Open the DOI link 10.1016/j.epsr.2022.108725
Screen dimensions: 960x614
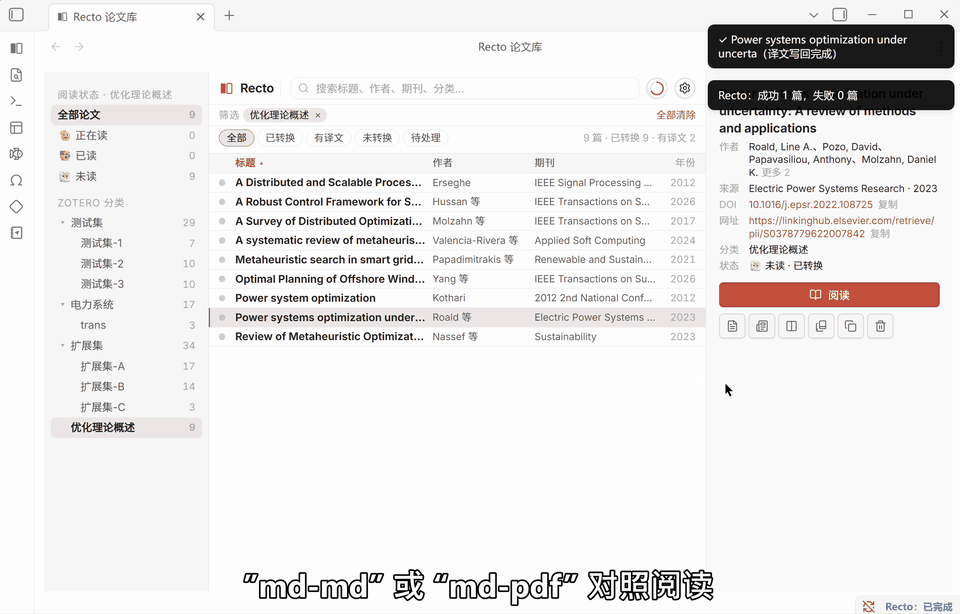810,204
